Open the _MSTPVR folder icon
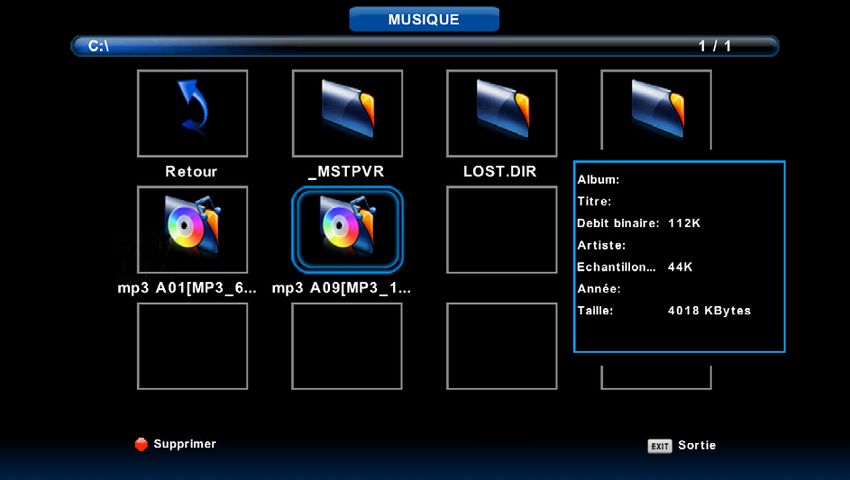This screenshot has height=480, width=850. 346,107
